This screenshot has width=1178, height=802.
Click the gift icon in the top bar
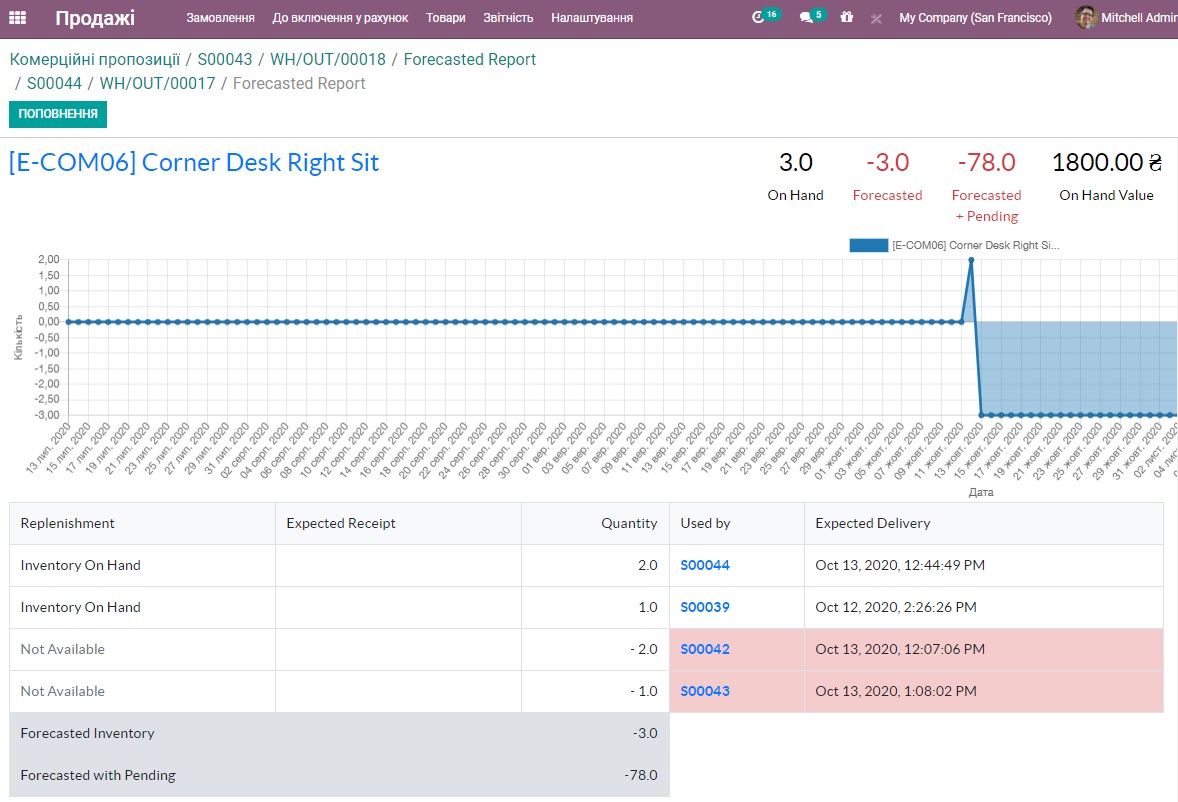click(x=847, y=18)
